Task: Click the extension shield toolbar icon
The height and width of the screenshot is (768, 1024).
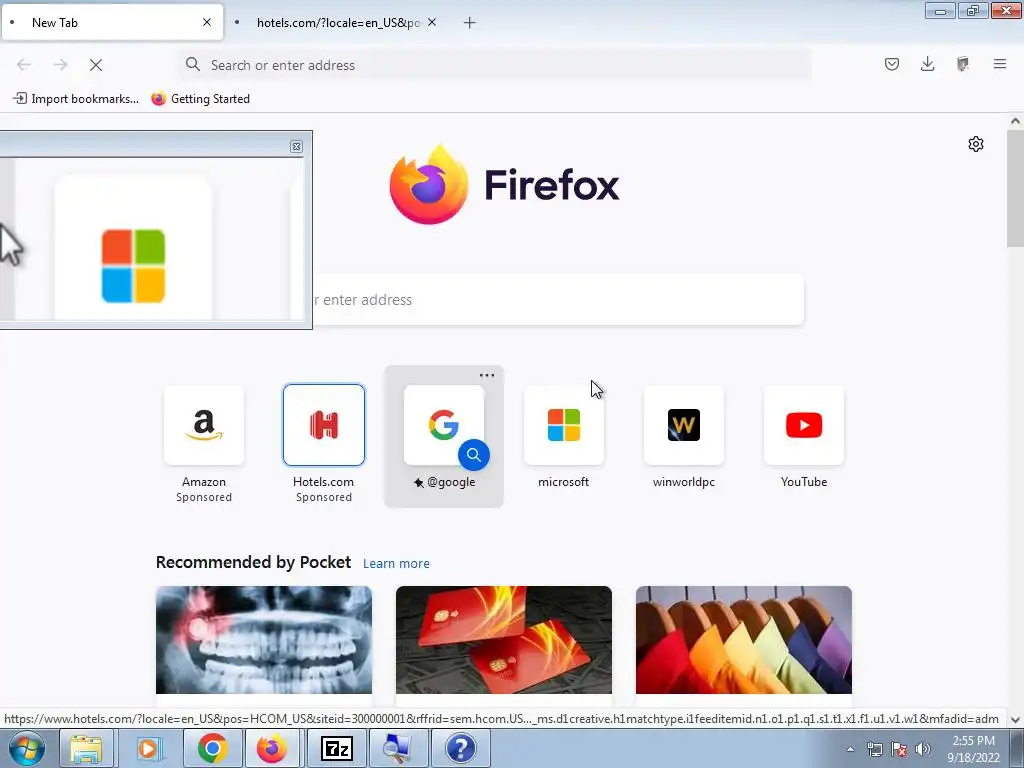Action: (963, 64)
